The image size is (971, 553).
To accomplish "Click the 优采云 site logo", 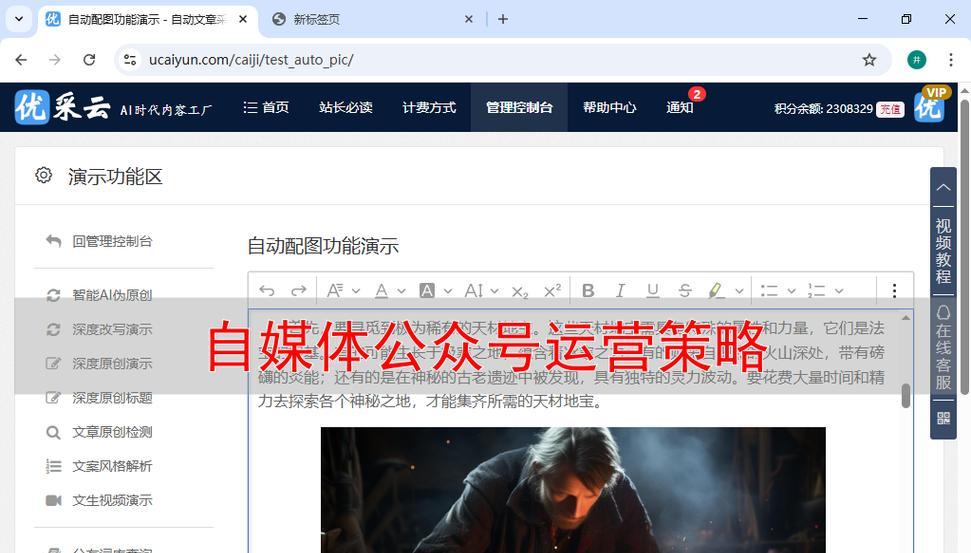I will [x=62, y=107].
